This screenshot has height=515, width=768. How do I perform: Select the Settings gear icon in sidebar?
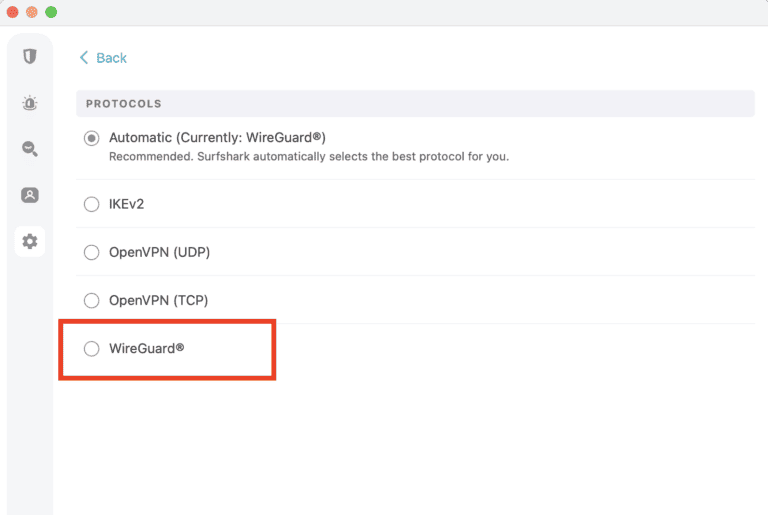[30, 241]
